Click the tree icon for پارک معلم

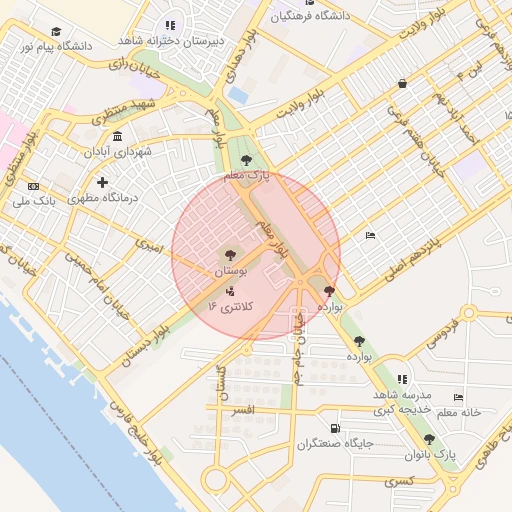tap(246, 160)
